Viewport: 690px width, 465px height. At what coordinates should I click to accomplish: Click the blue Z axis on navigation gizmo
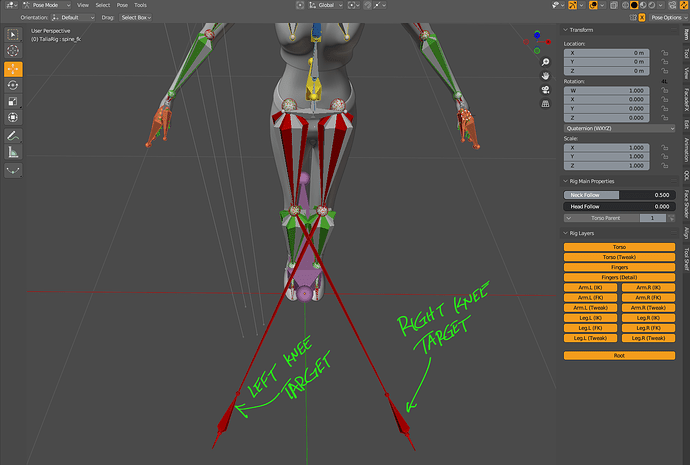point(537,35)
